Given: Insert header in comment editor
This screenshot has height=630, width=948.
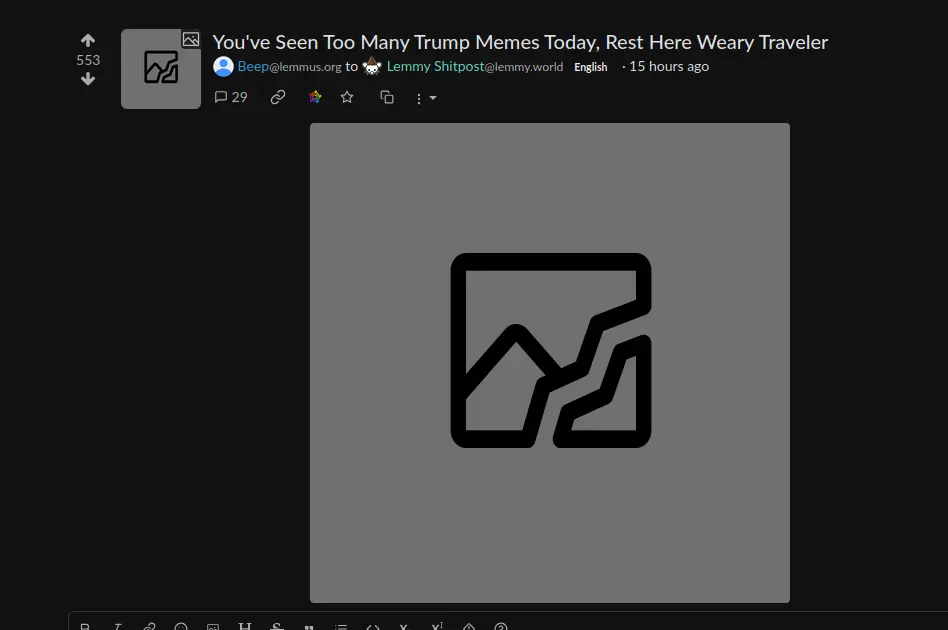Looking at the screenshot, I should click(245, 626).
